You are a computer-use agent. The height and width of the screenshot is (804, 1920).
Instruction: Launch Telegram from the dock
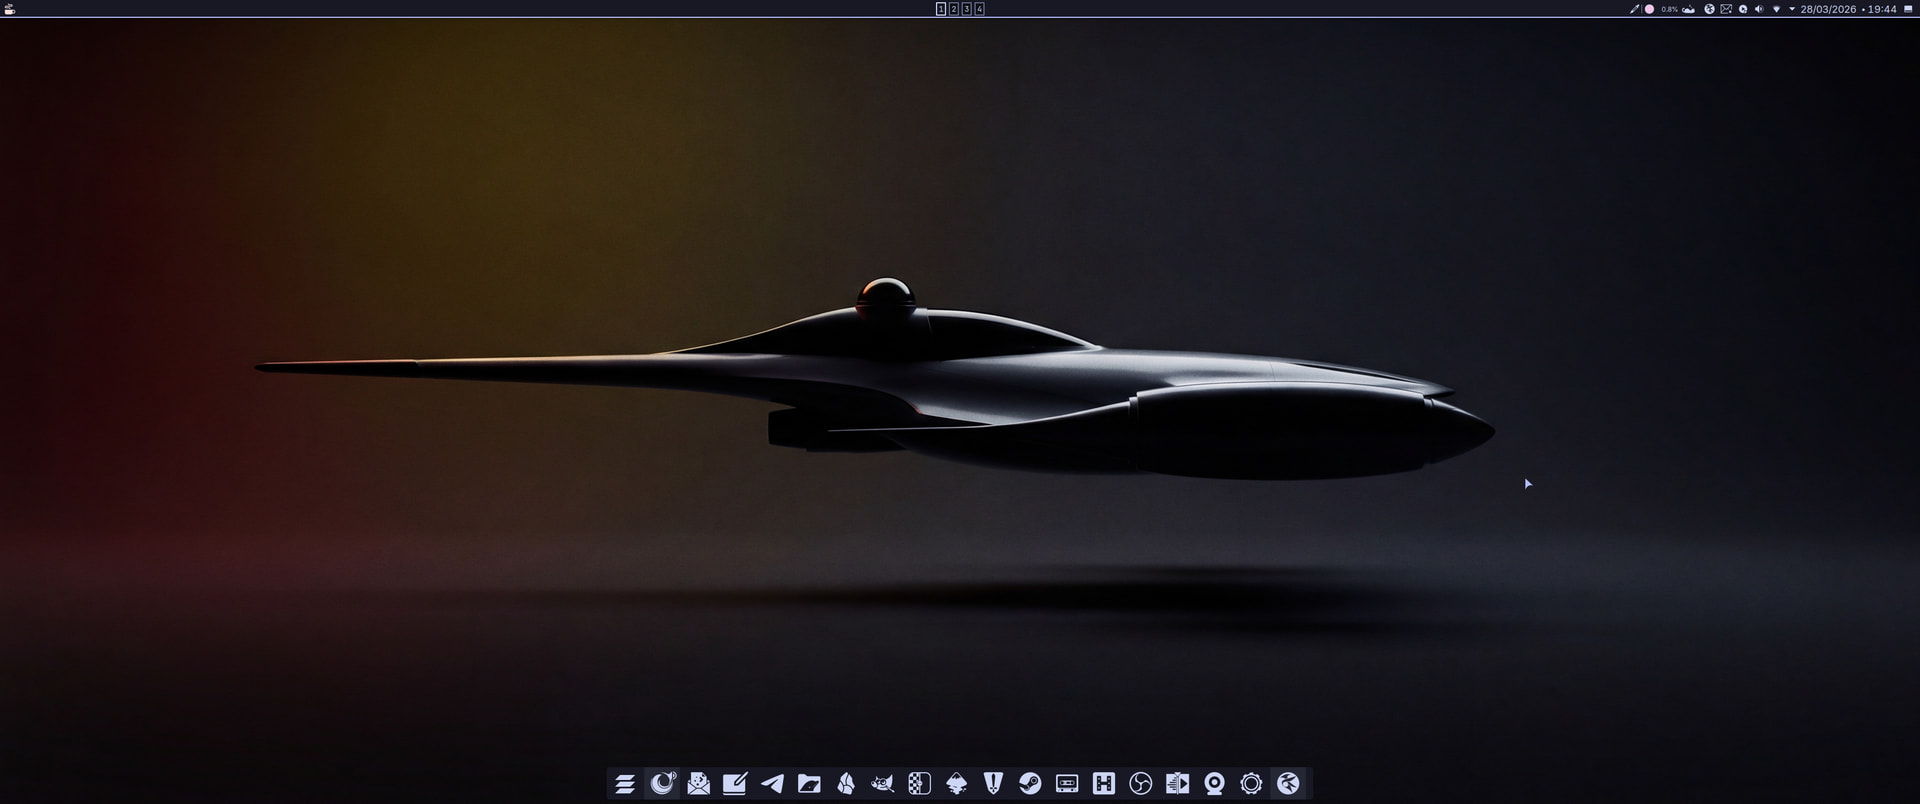(772, 784)
